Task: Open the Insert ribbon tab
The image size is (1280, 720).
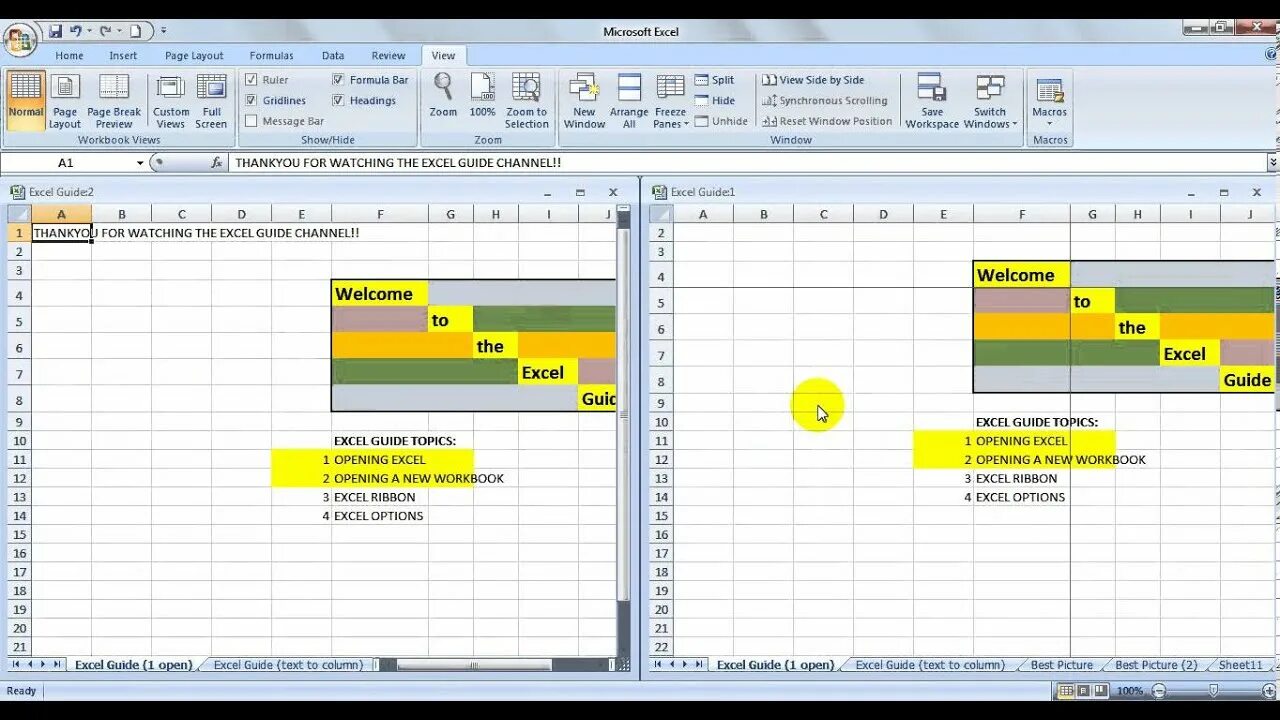Action: (124, 56)
